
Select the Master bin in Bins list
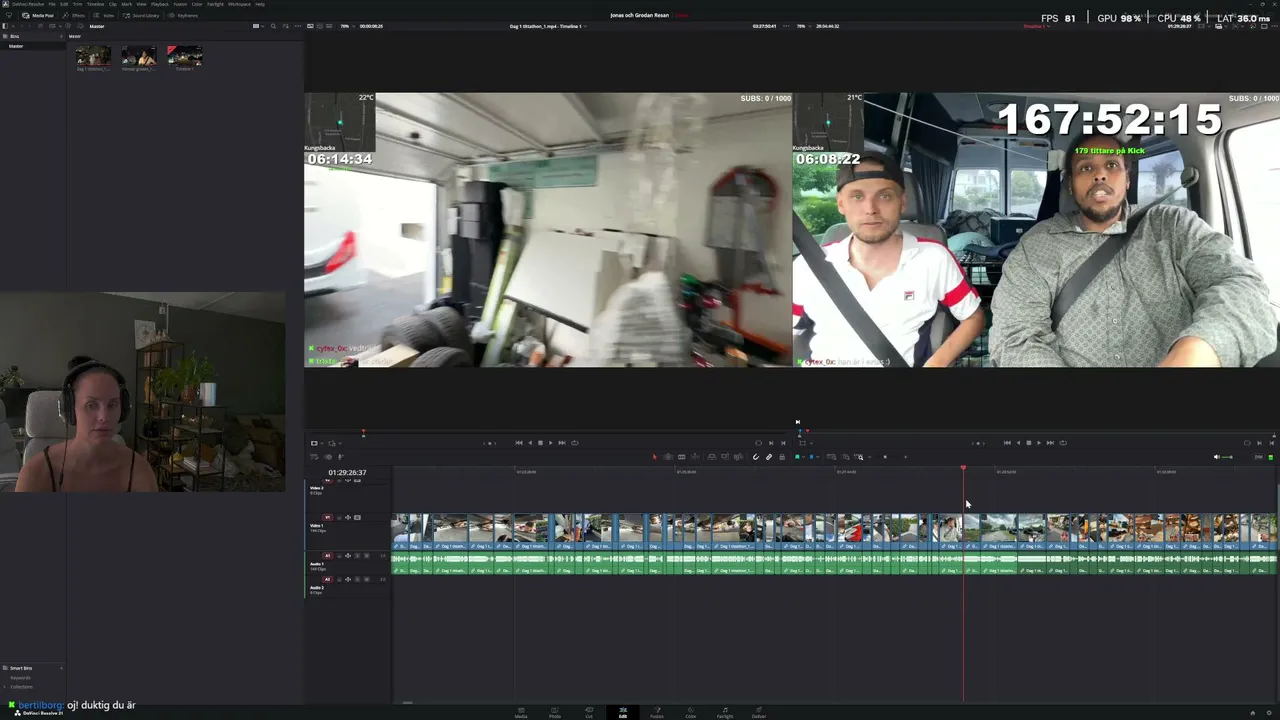tap(16, 46)
